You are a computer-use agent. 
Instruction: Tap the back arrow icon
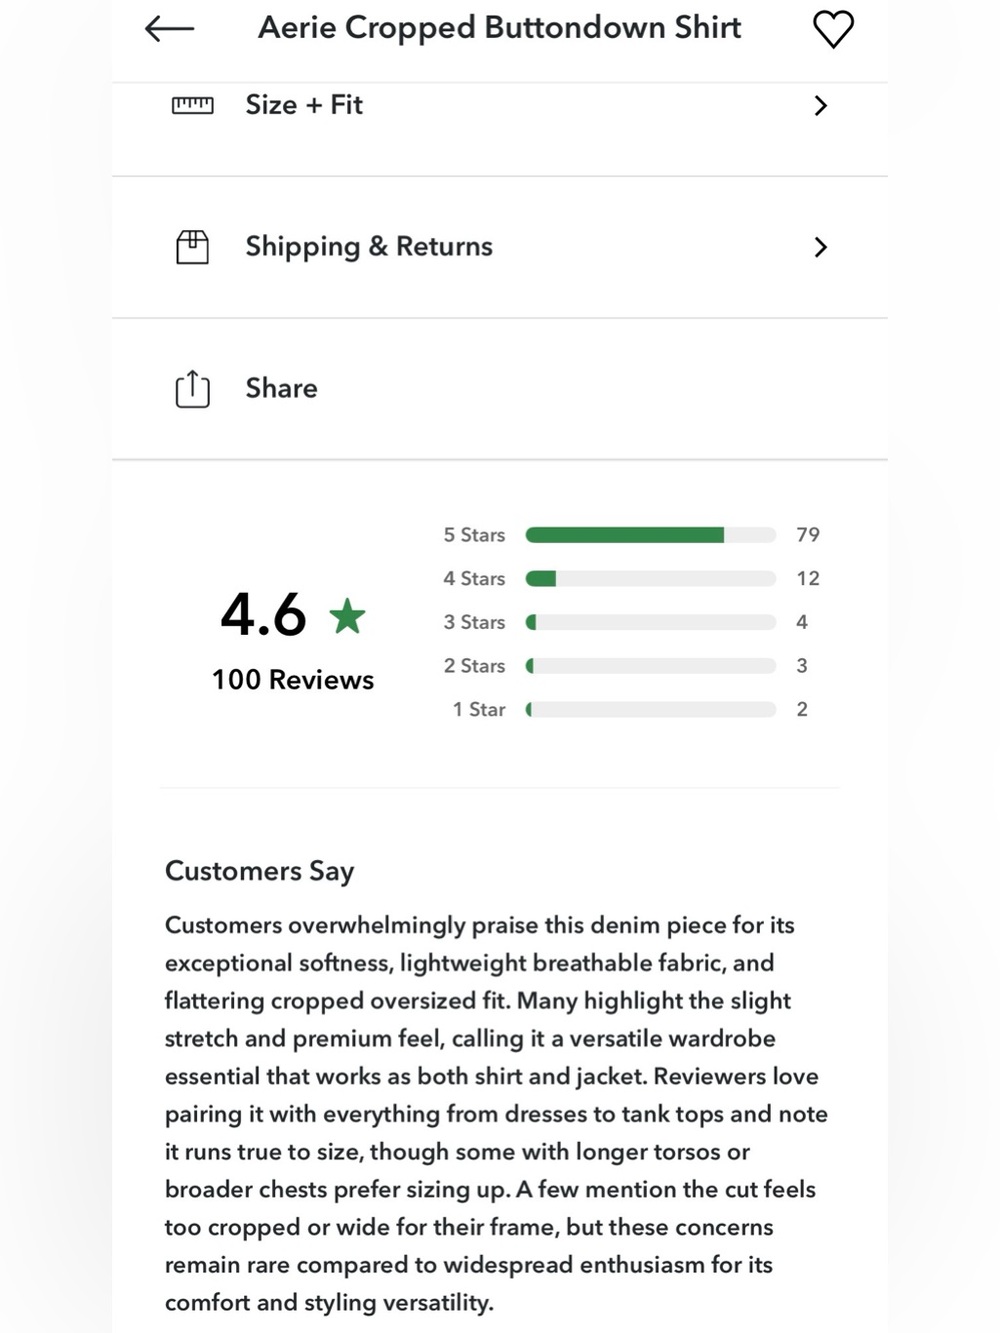pos(169,29)
